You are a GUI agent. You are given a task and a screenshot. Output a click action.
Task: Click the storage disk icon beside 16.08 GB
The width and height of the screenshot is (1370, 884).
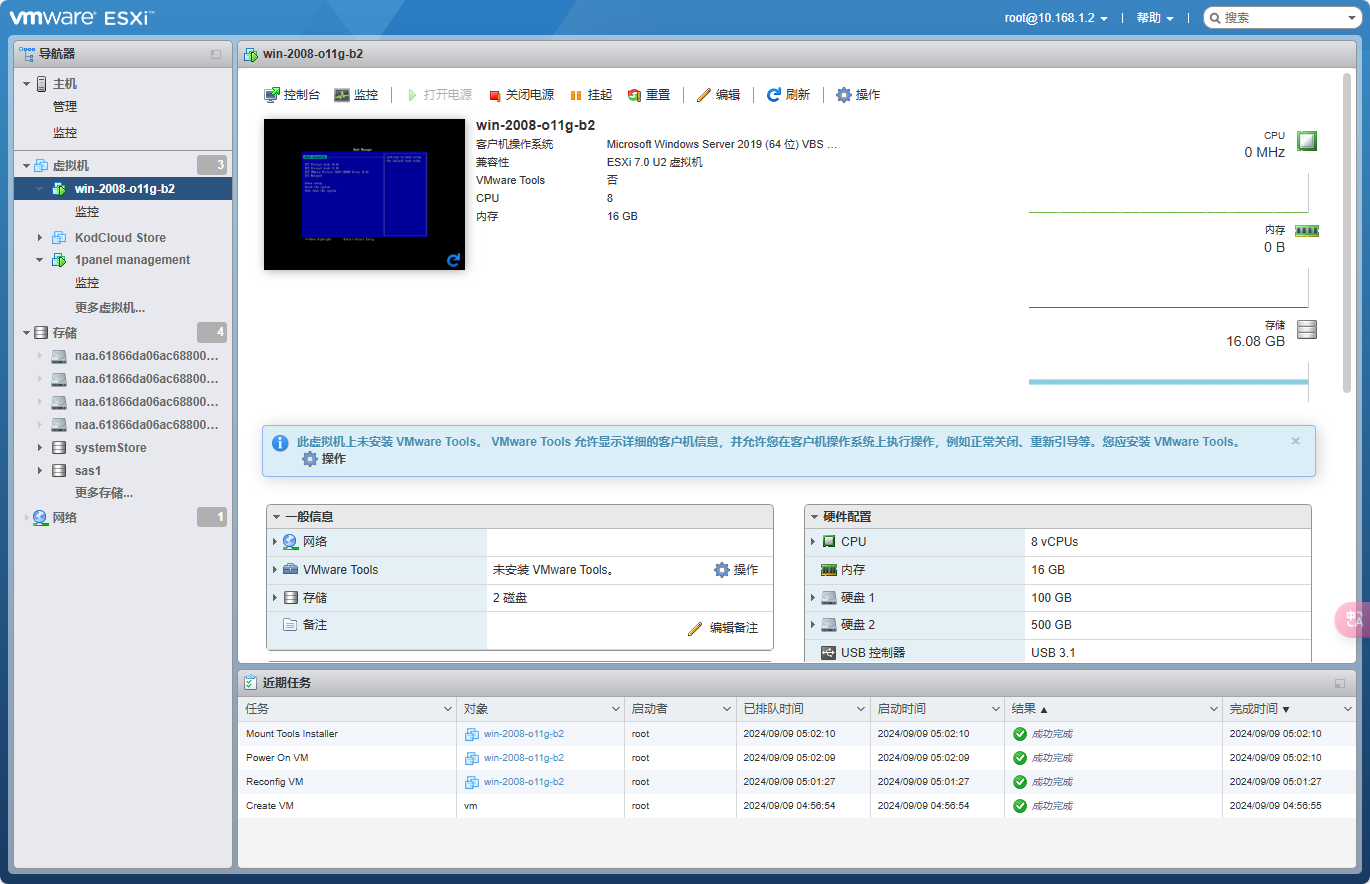pyautogui.click(x=1306, y=330)
